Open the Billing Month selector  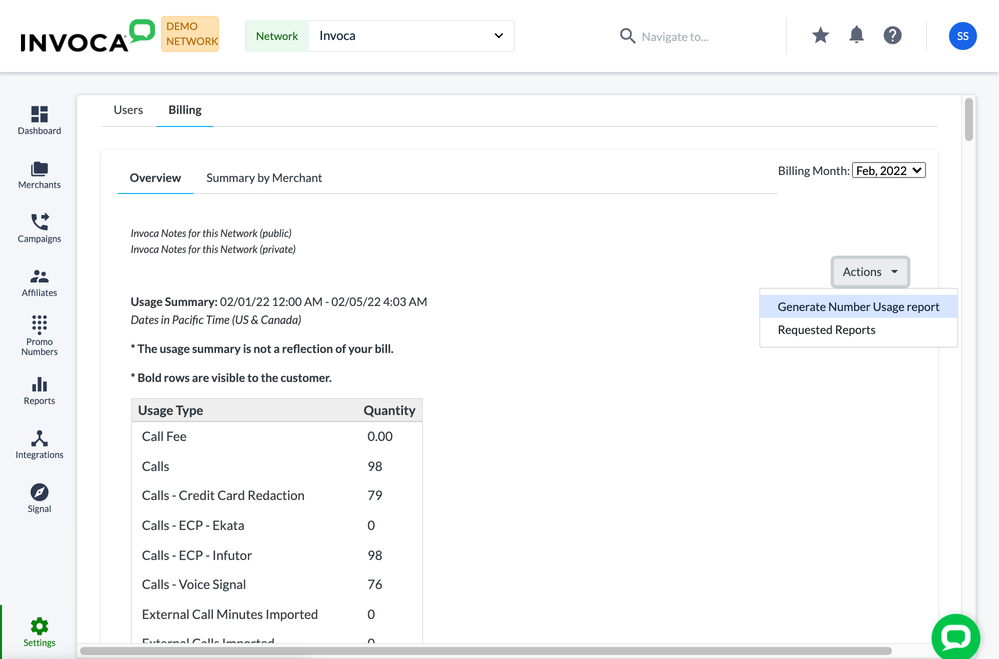click(888, 171)
